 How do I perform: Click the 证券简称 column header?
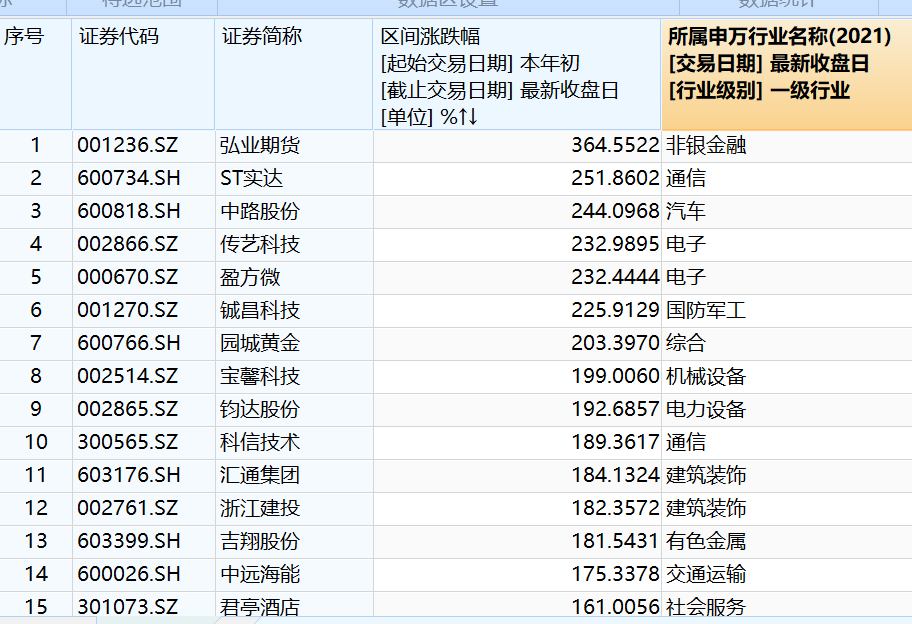[x=294, y=74]
